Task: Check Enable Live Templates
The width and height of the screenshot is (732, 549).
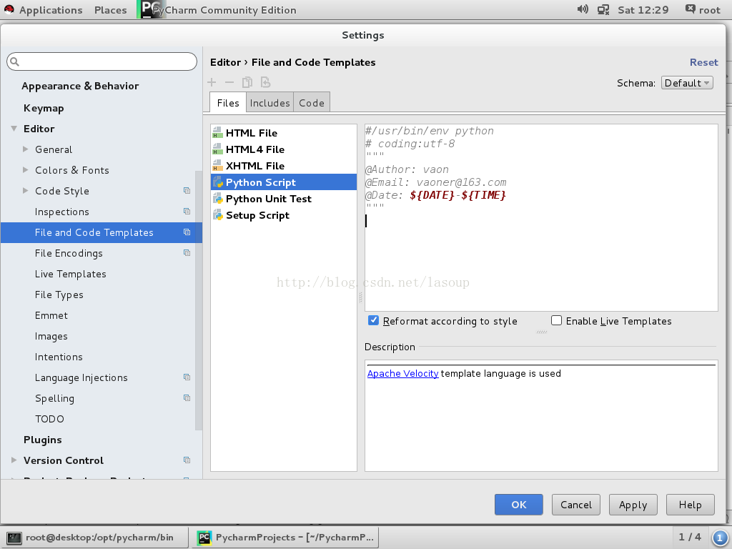Action: pyautogui.click(x=556, y=320)
